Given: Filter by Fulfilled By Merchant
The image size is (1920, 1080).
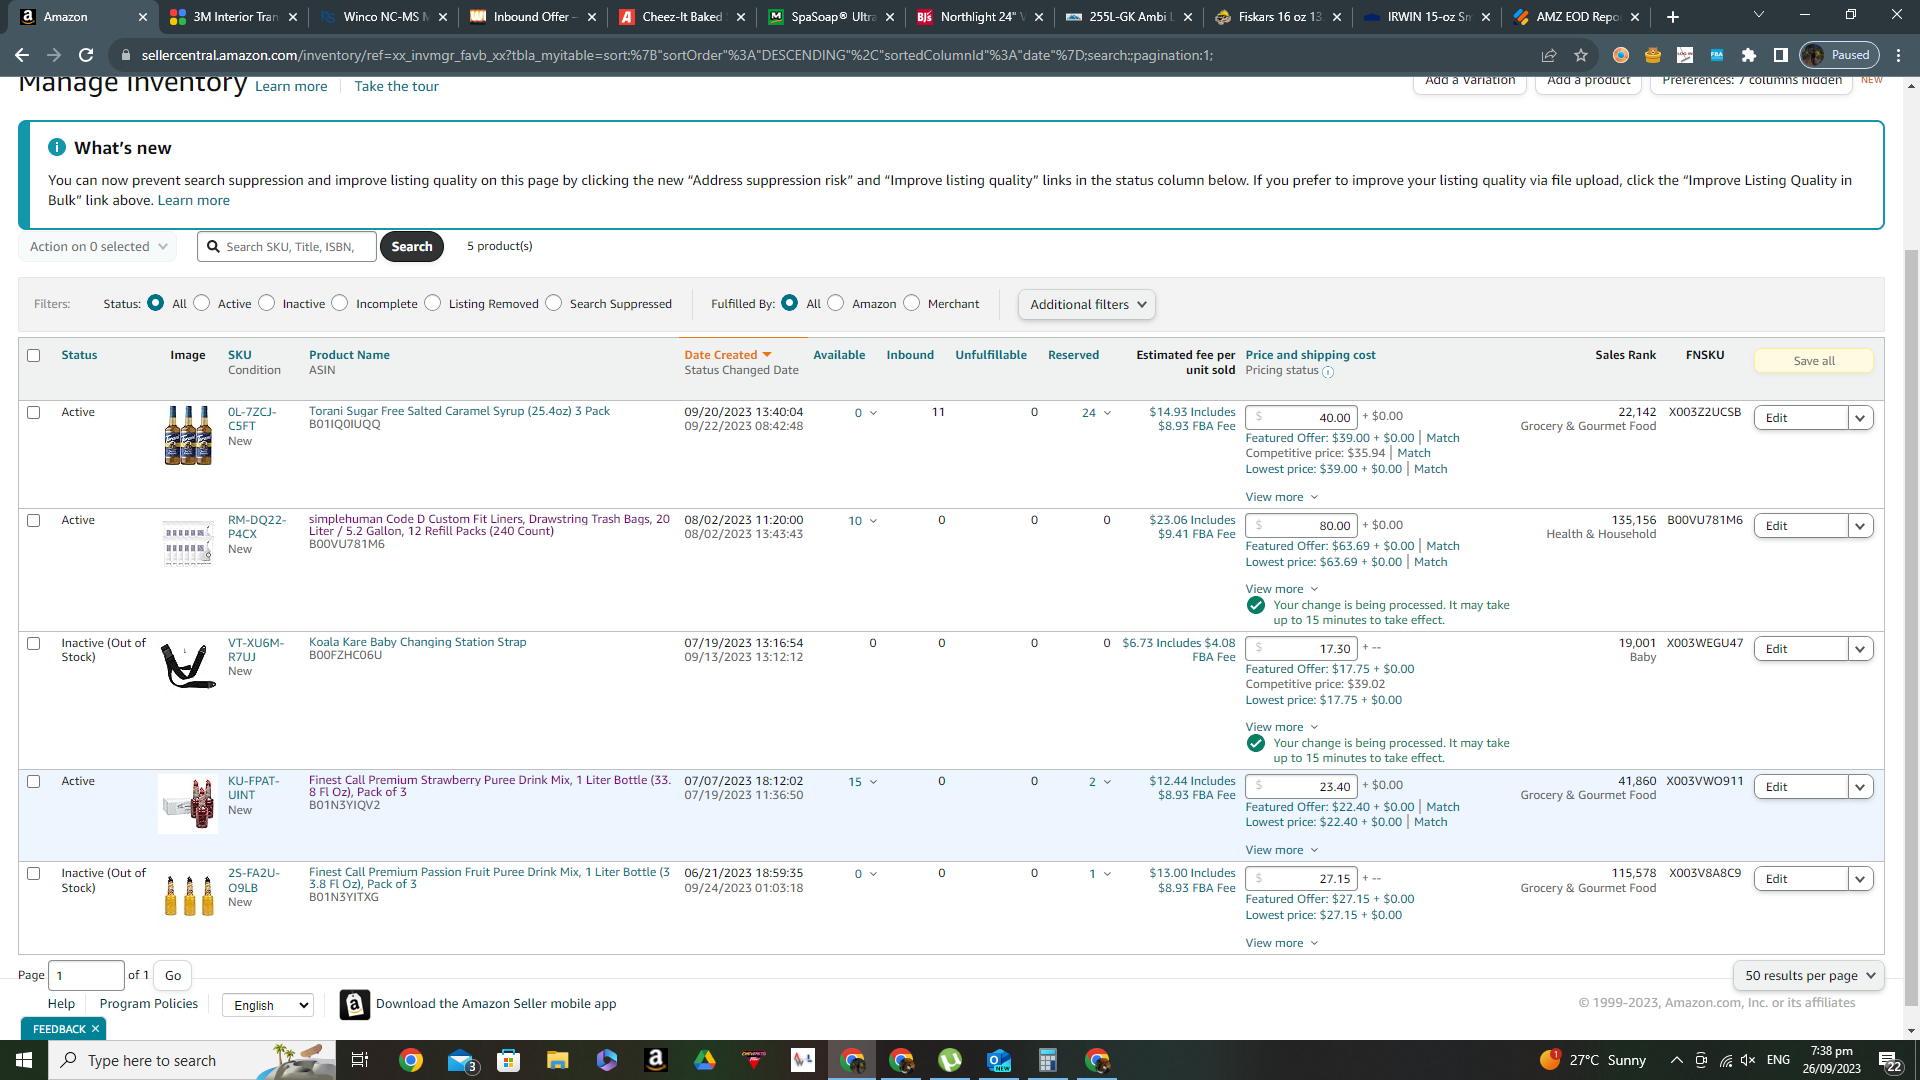Looking at the screenshot, I should coord(912,303).
